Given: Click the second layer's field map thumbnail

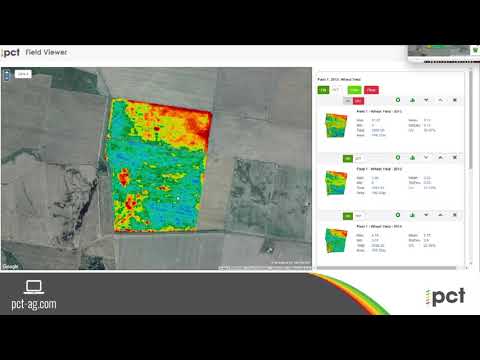Looking at the screenshot, I should click(336, 183).
